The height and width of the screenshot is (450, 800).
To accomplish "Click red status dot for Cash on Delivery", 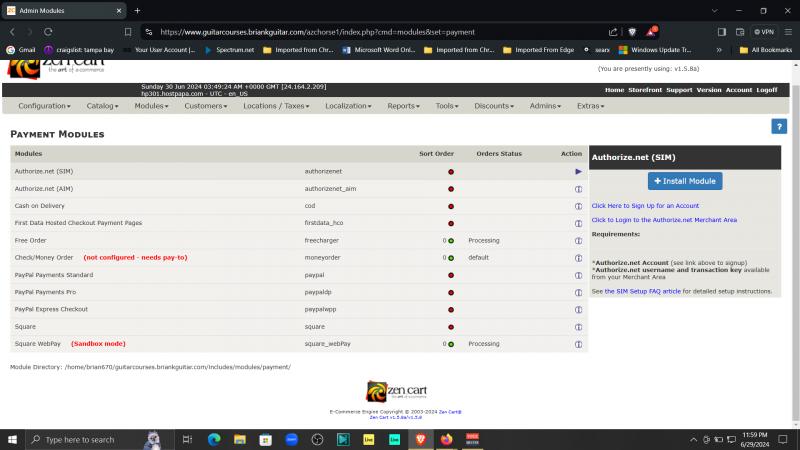I will pos(451,206).
